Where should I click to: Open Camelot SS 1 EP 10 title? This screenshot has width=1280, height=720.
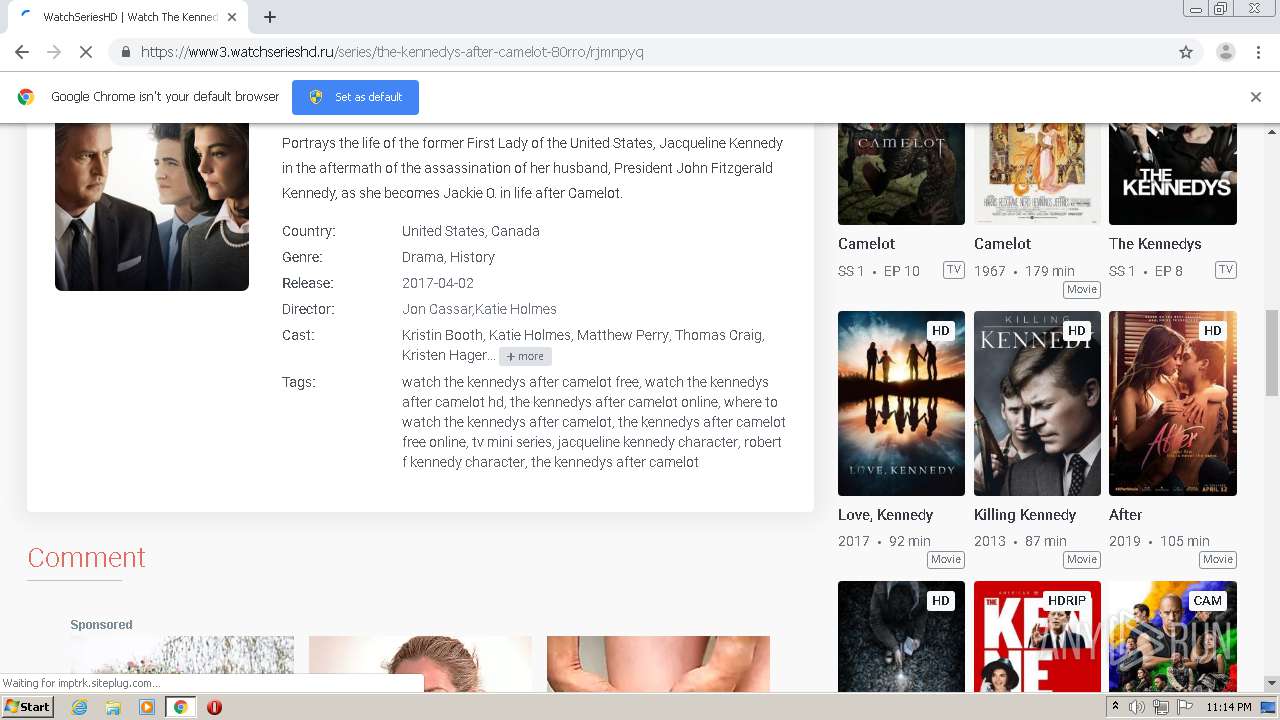click(866, 244)
